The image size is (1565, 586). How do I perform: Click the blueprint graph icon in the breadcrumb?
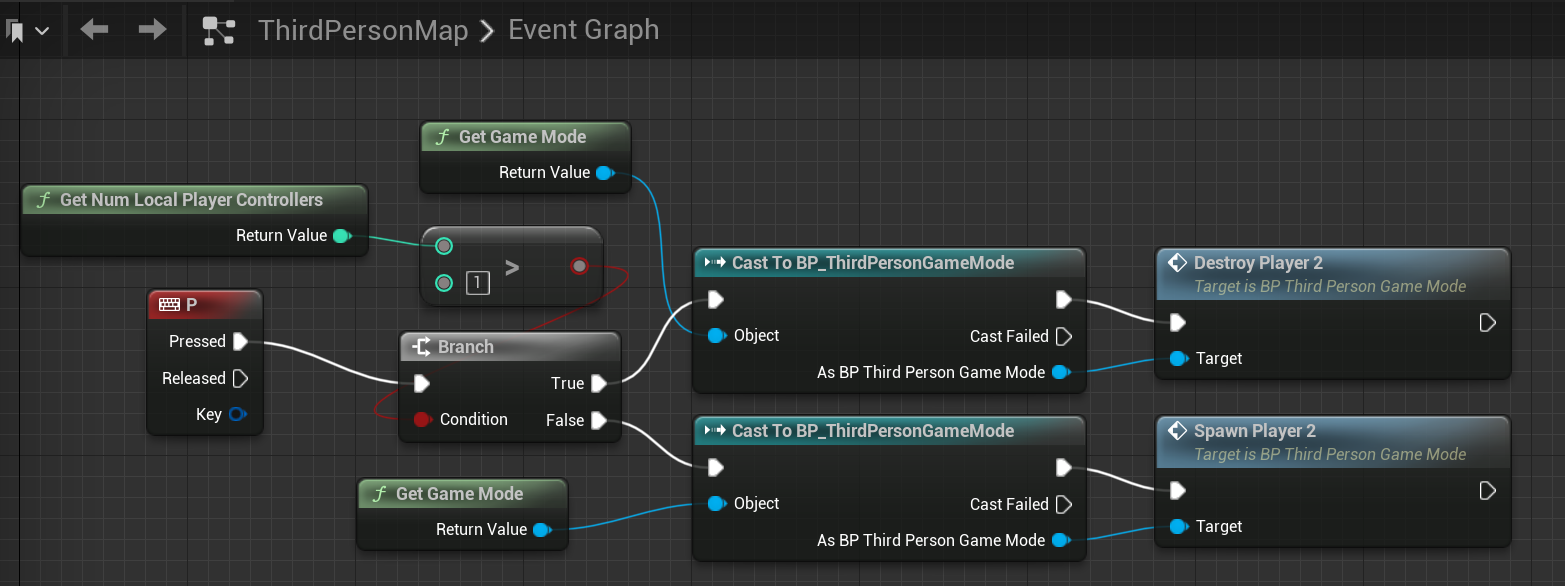click(218, 31)
